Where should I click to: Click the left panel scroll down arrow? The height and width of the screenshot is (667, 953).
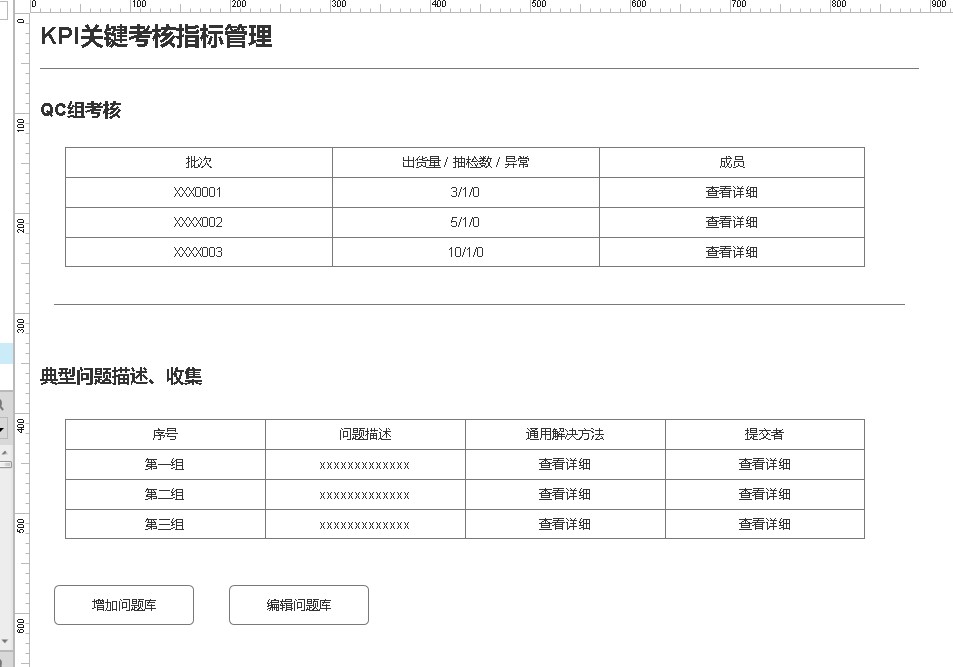pos(4,640)
